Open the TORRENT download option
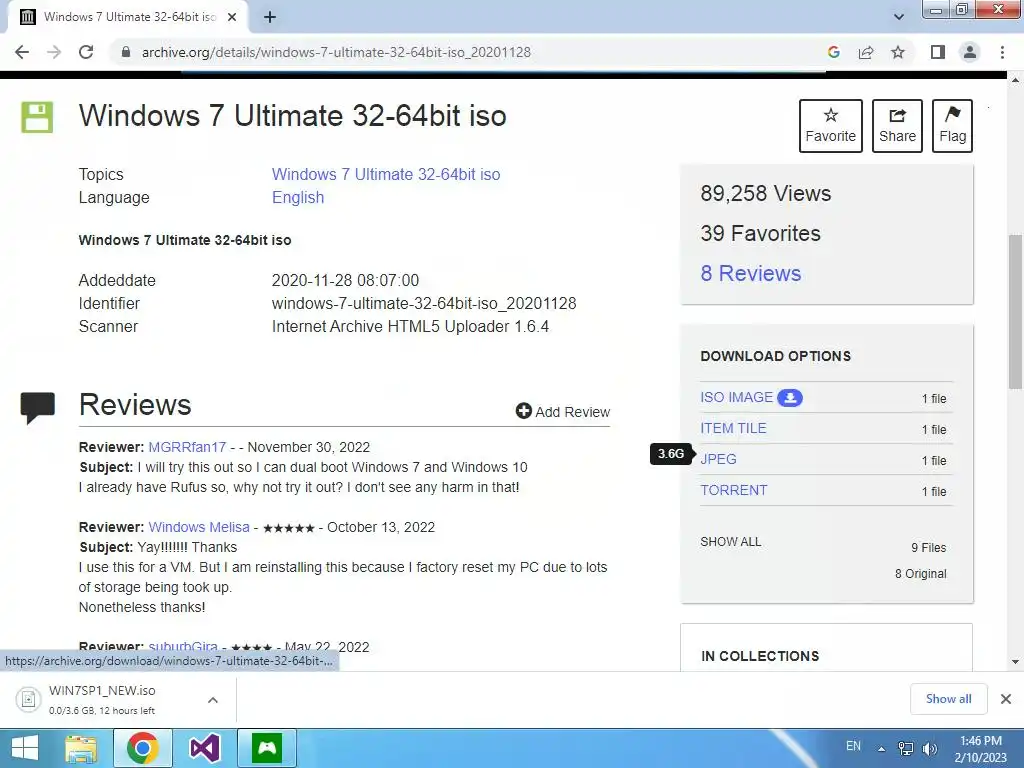 click(734, 490)
